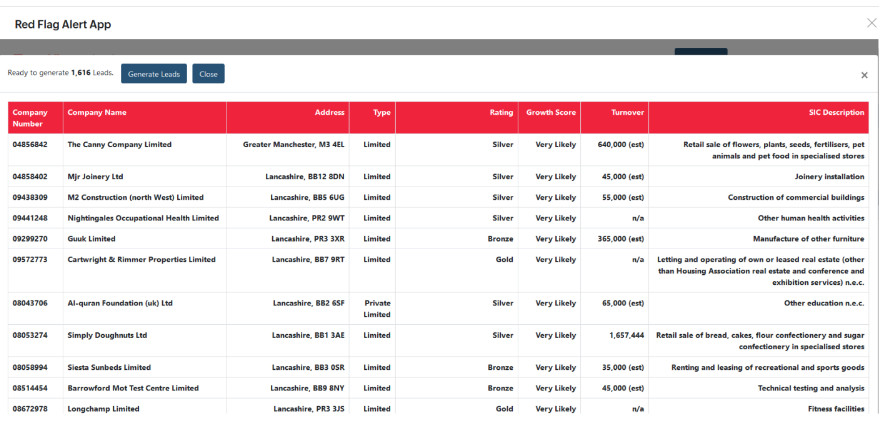
Task: Click turnover value 55,000 (est)
Action: [x=623, y=197]
